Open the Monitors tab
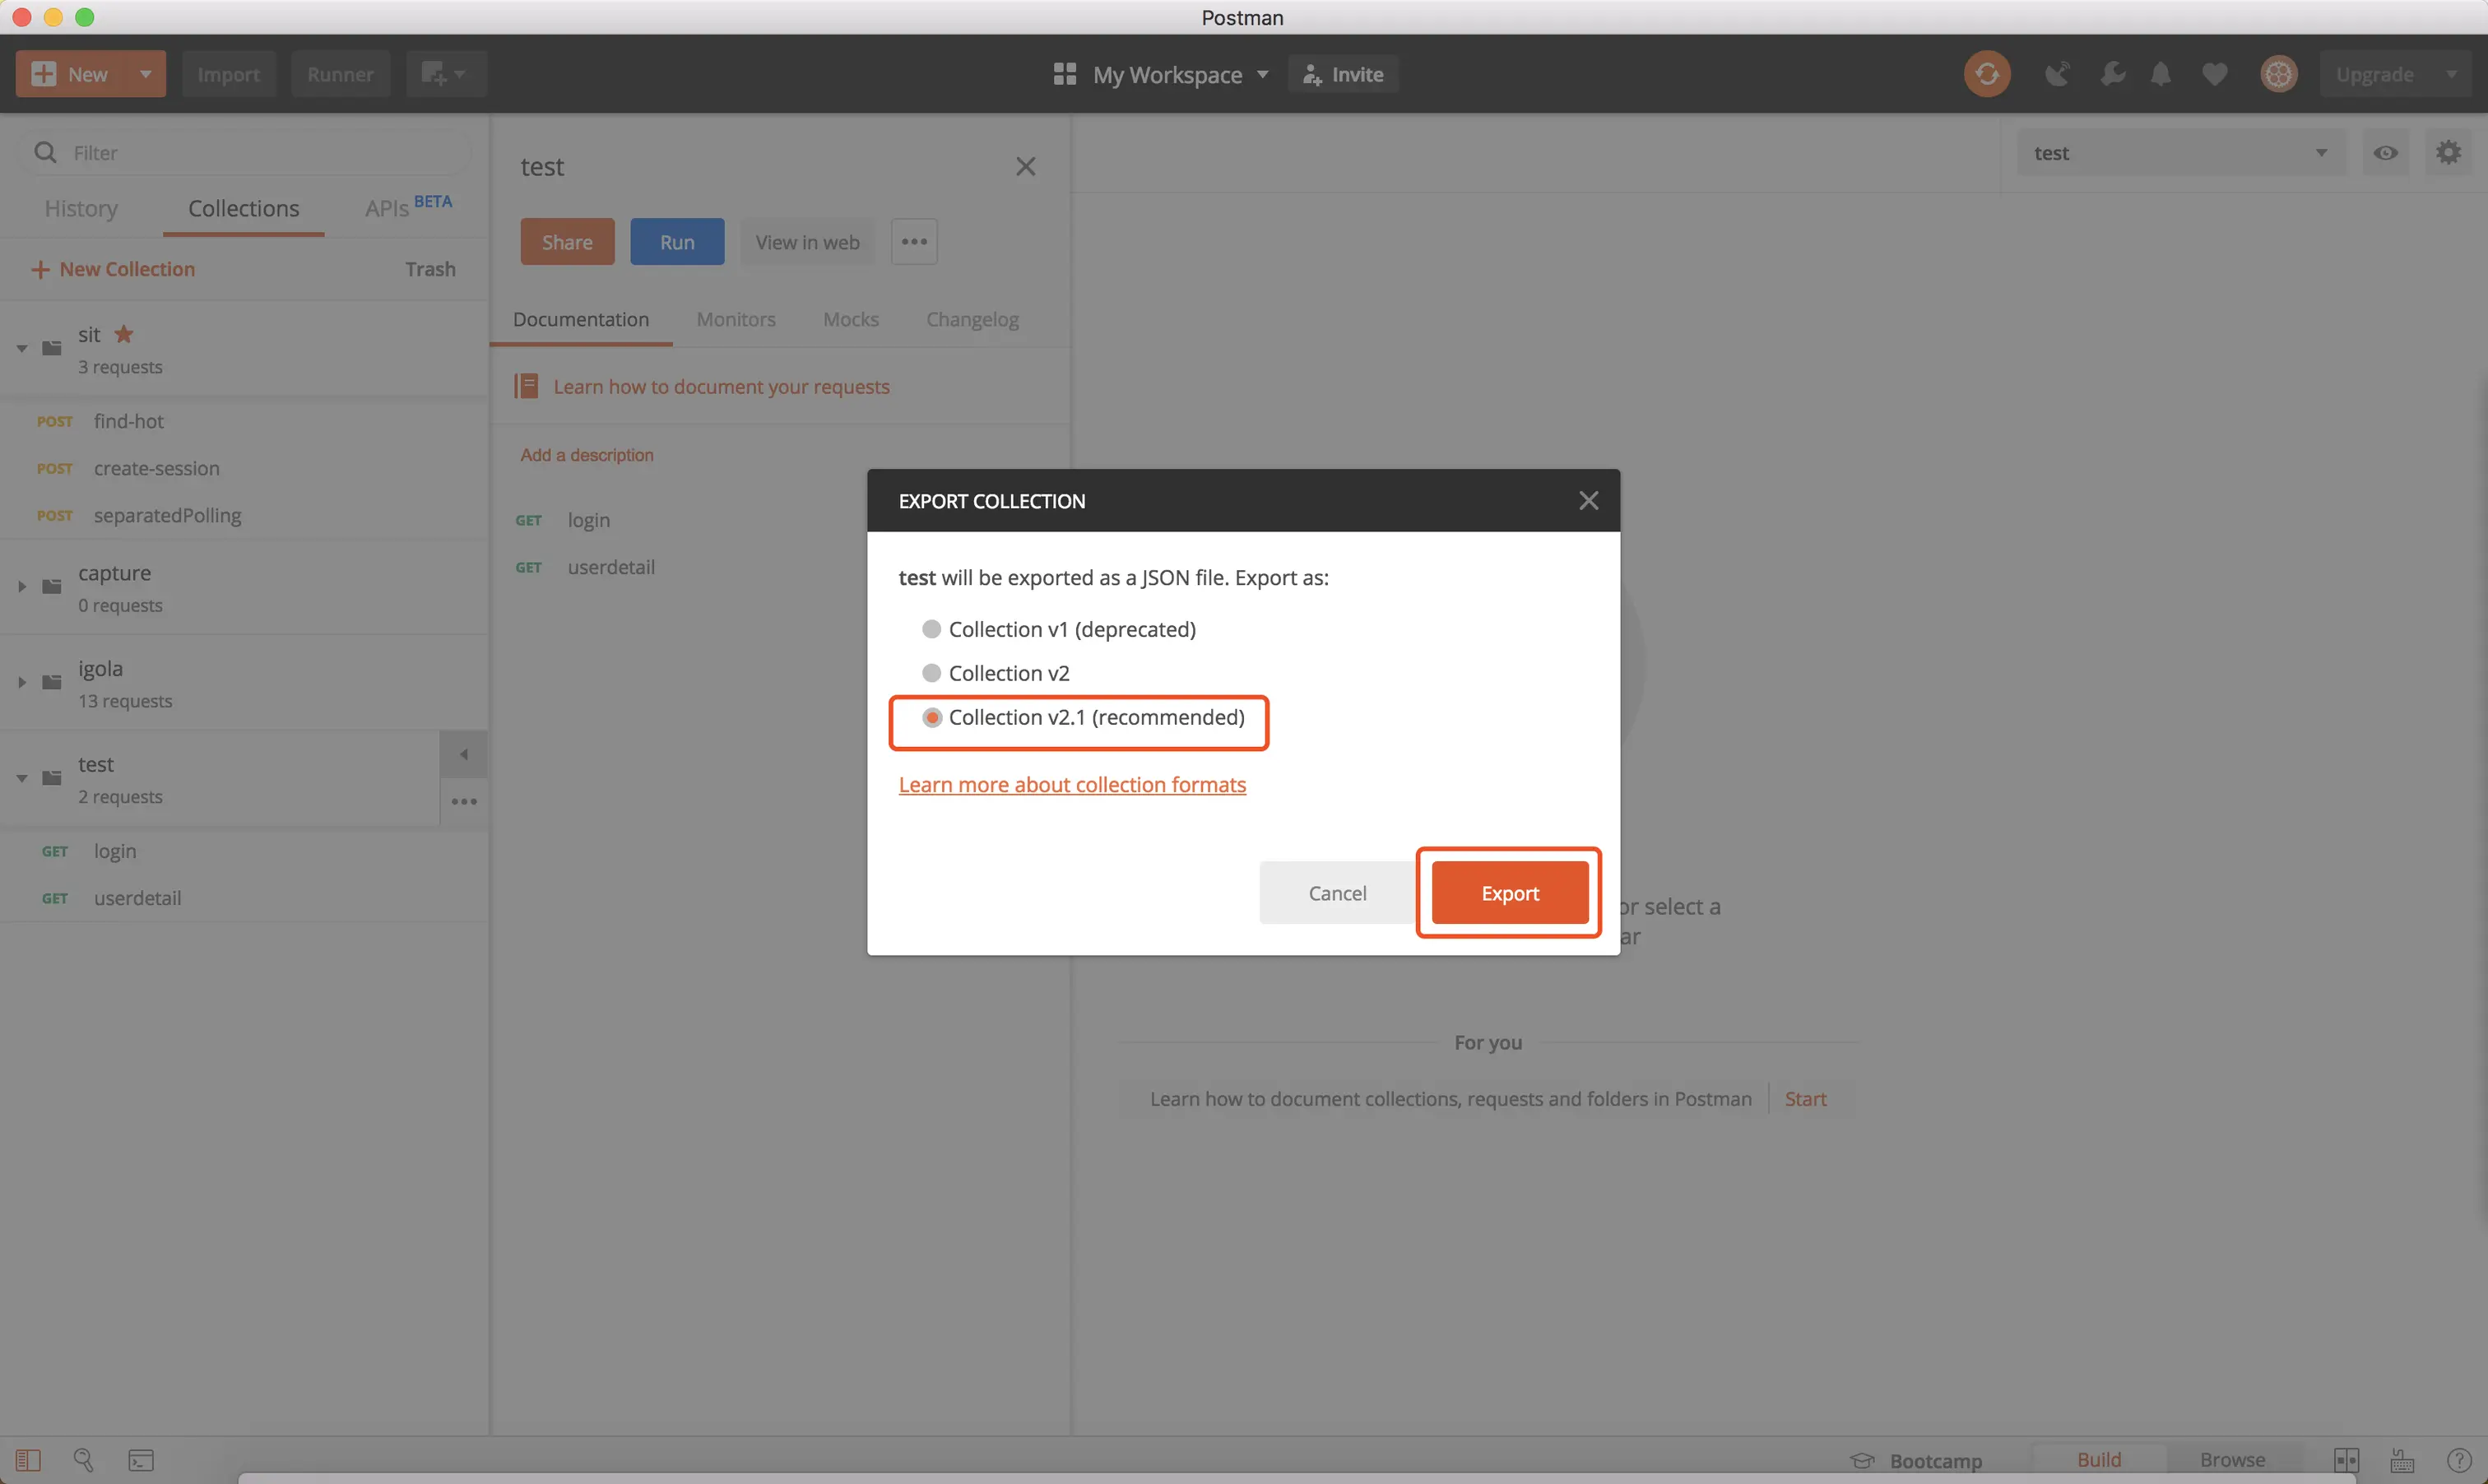Viewport: 2488px width, 1484px height. 735,320
